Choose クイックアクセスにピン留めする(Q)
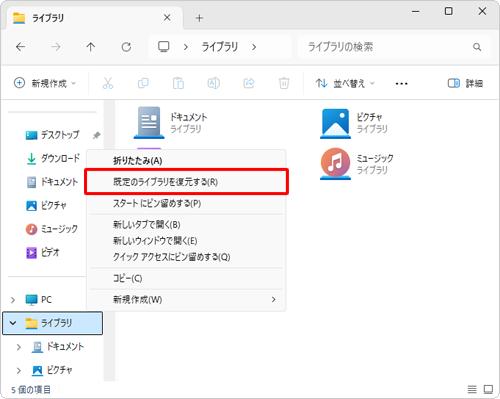 pyautogui.click(x=186, y=257)
